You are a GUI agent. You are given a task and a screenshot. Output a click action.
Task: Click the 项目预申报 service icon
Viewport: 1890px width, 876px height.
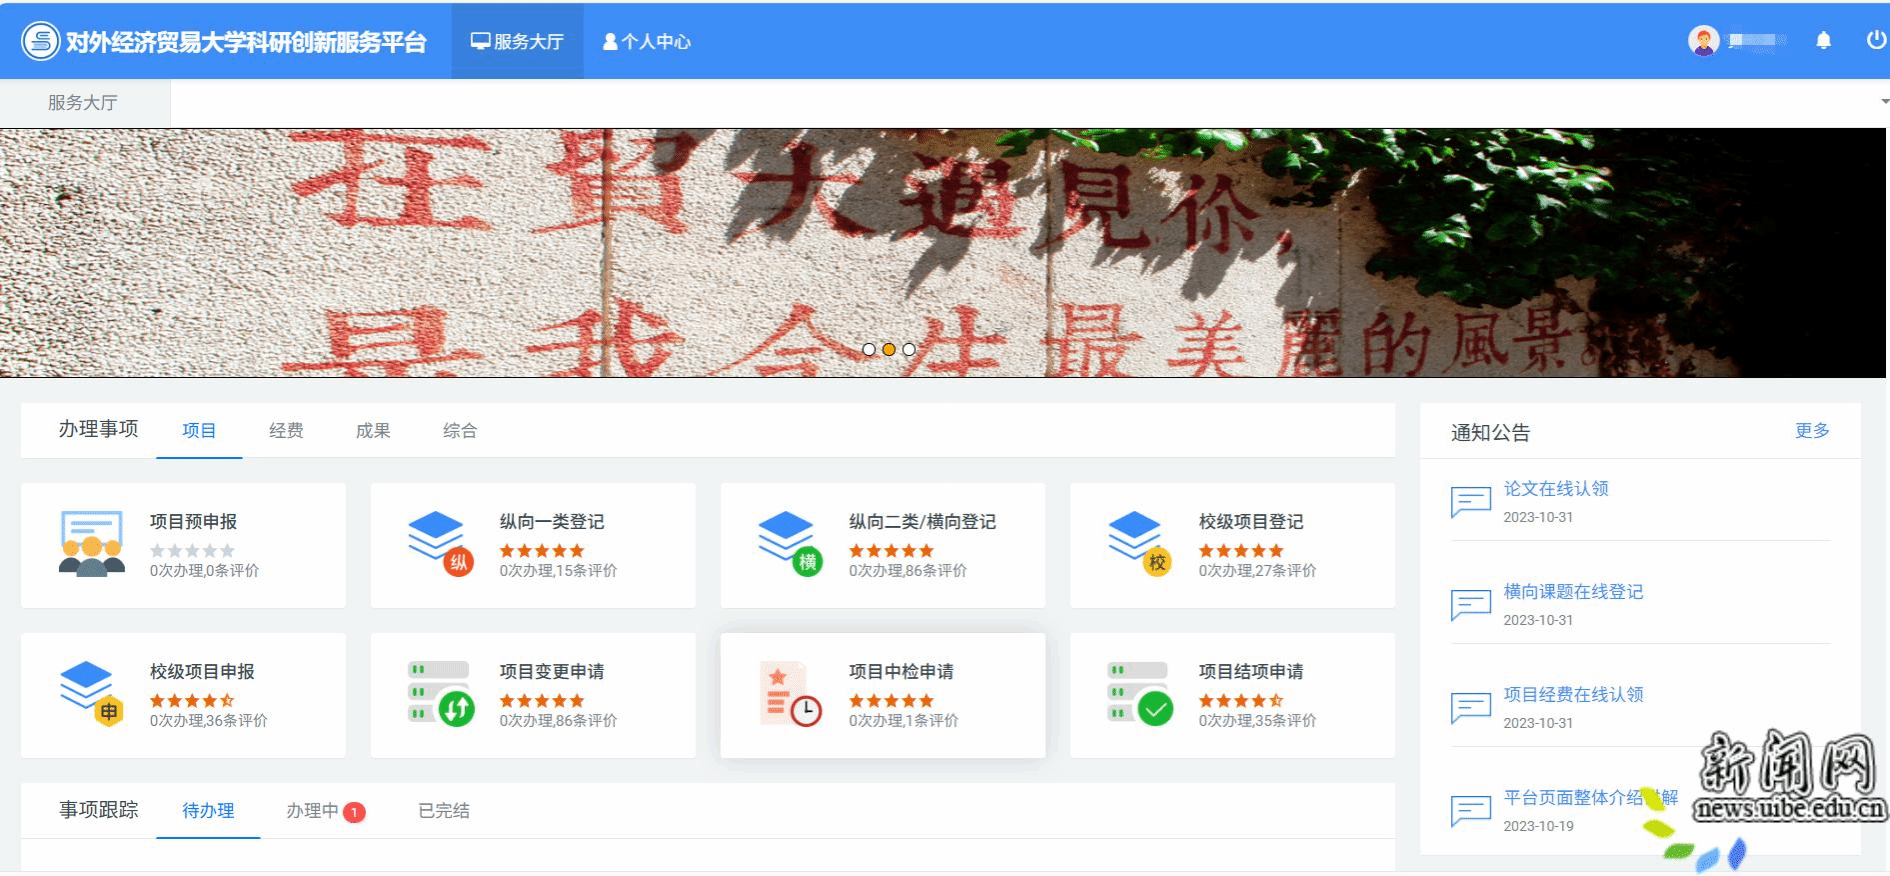91,544
